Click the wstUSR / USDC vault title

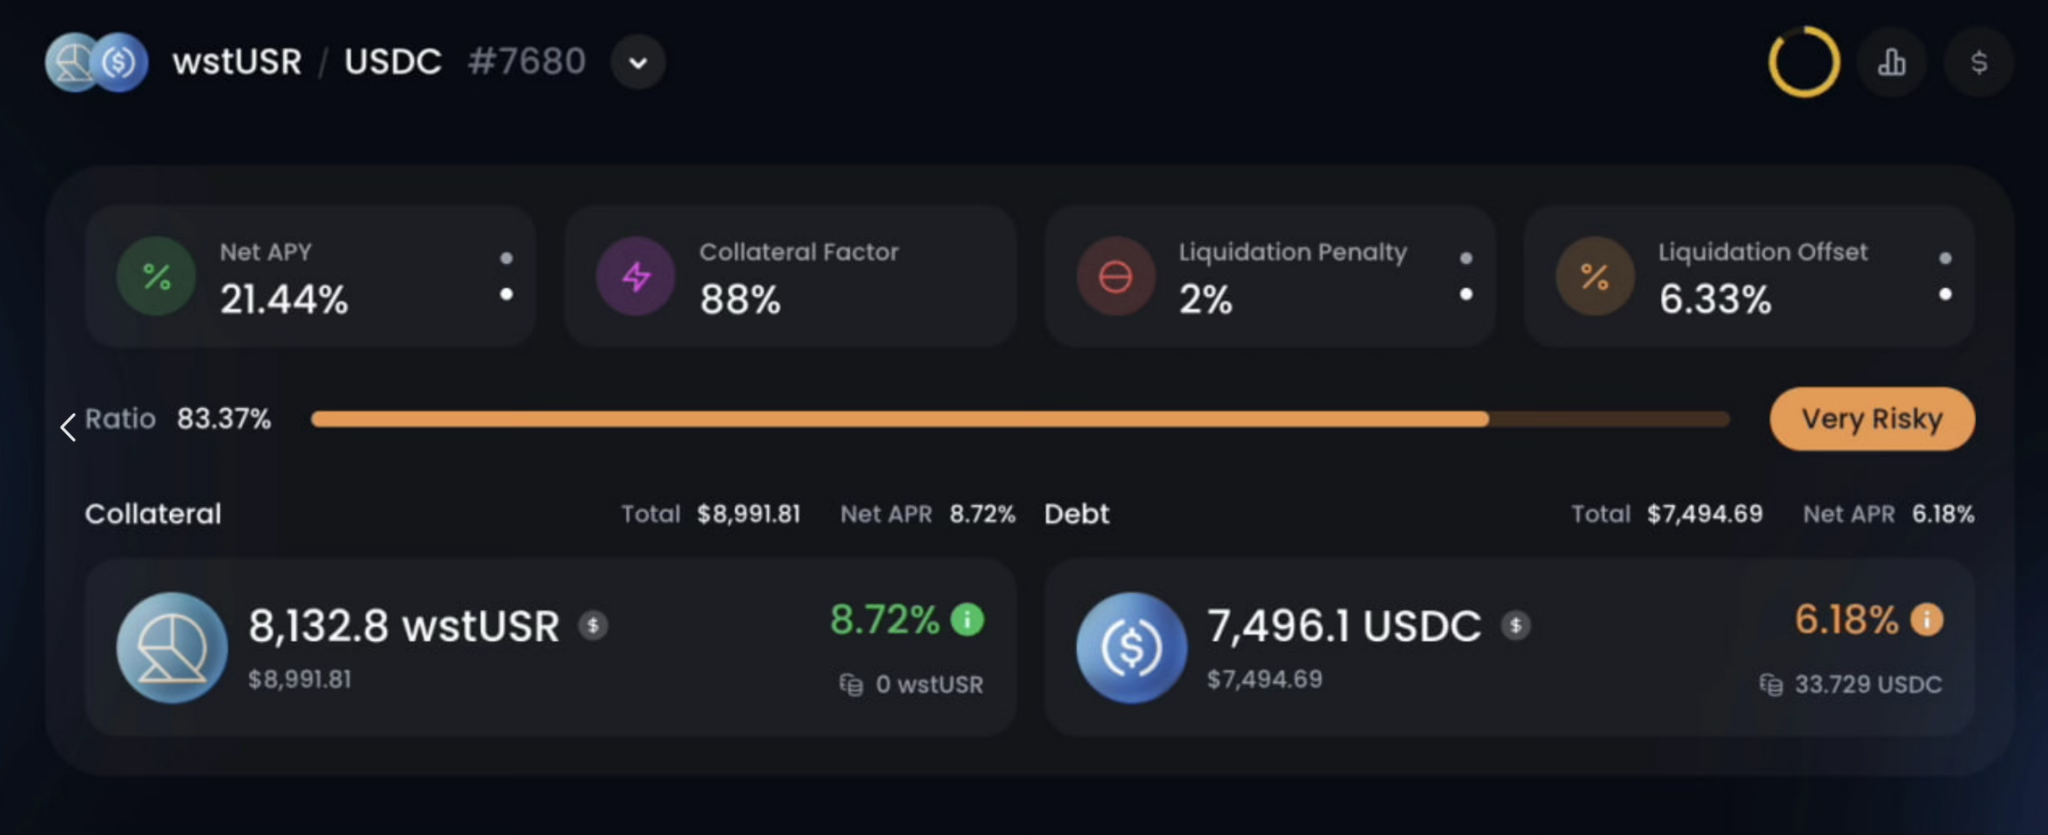click(x=306, y=62)
